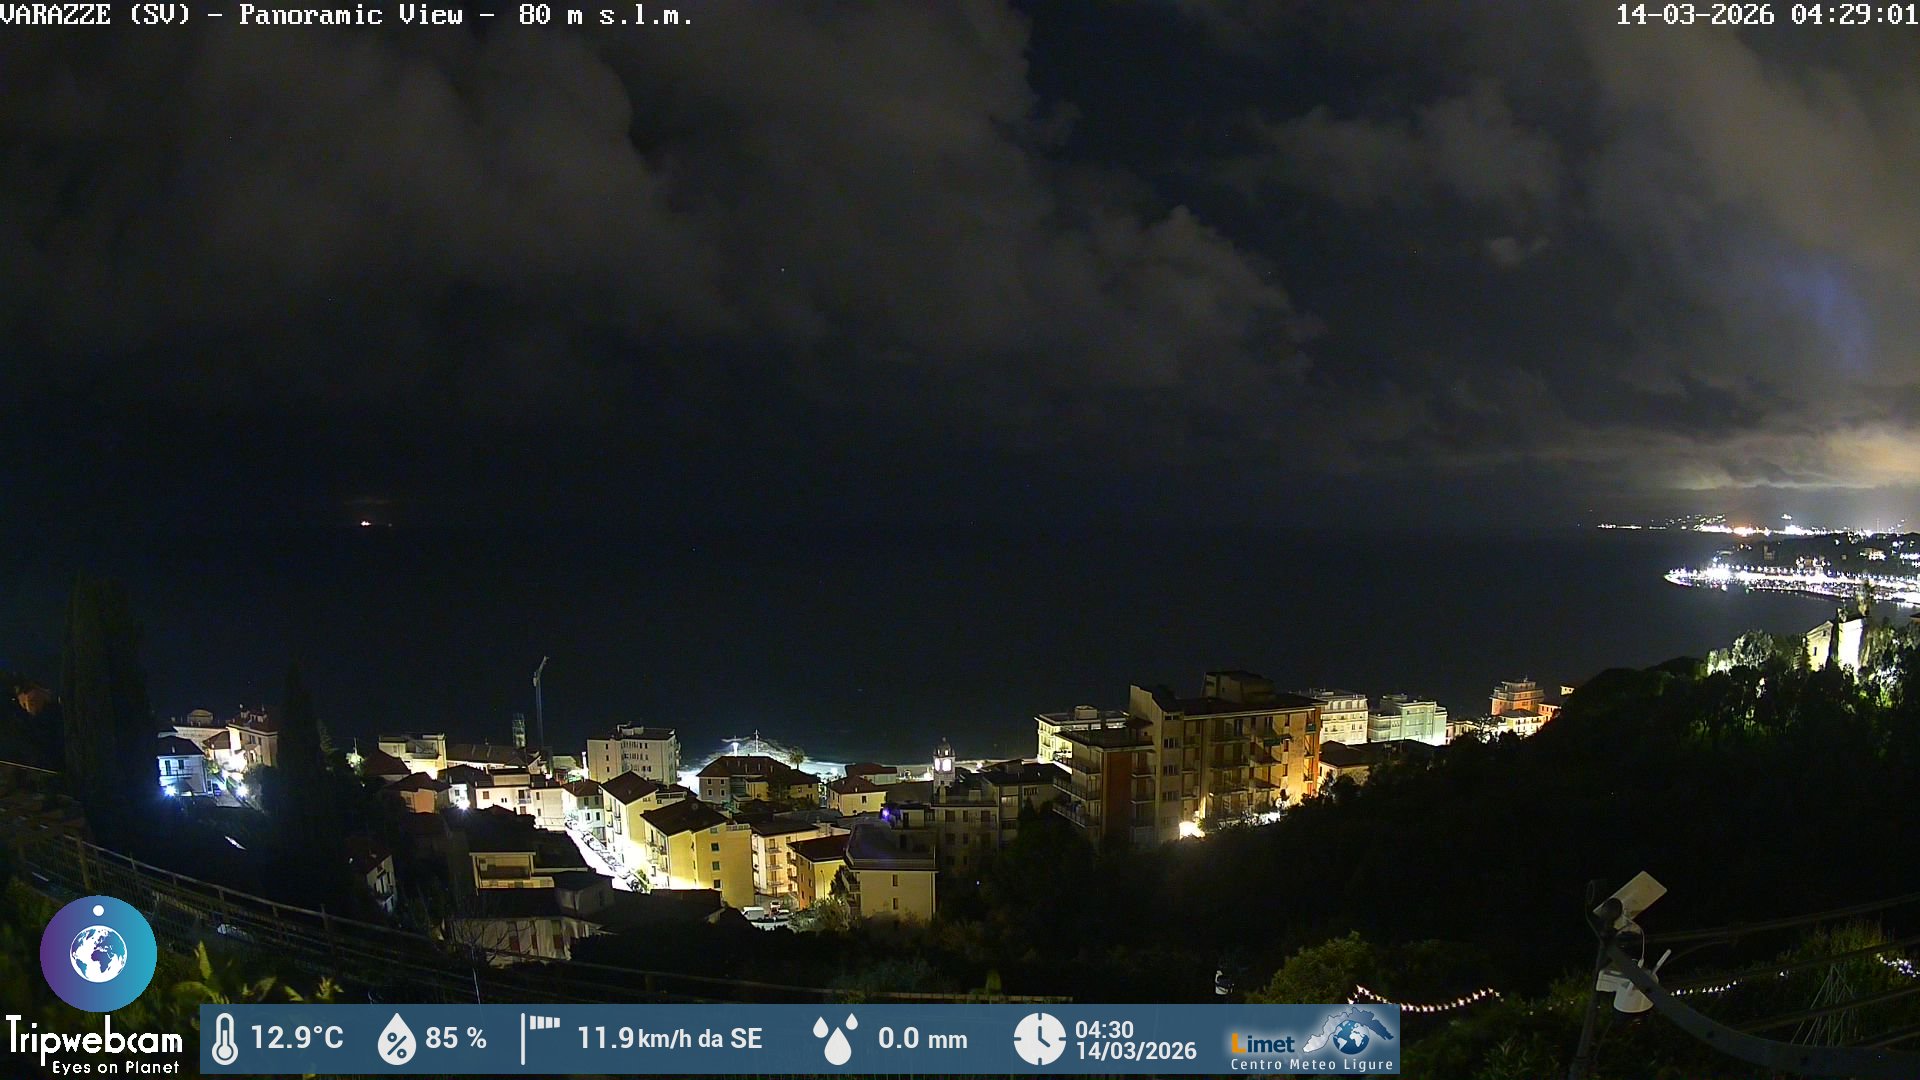Click the distant ship light on the sea

point(365,522)
